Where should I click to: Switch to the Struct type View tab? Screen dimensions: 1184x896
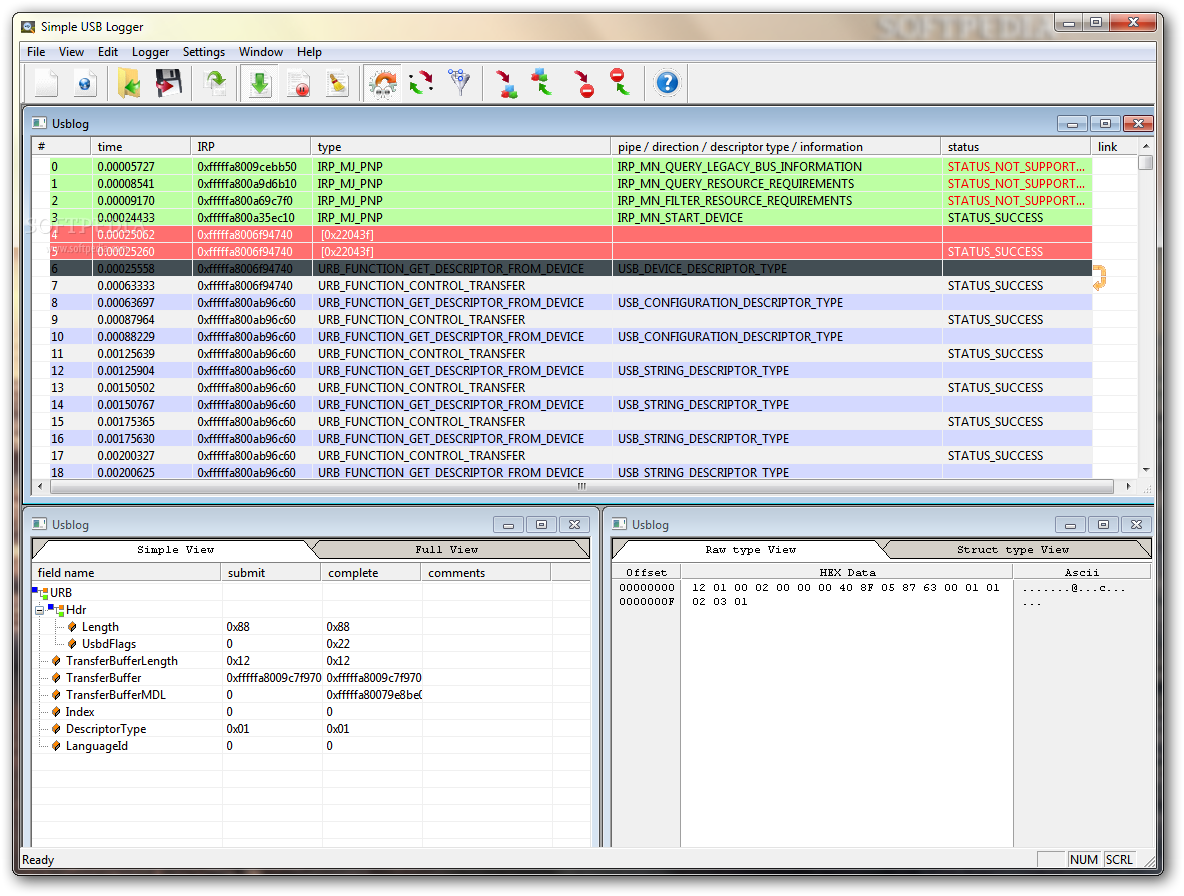(x=1013, y=550)
